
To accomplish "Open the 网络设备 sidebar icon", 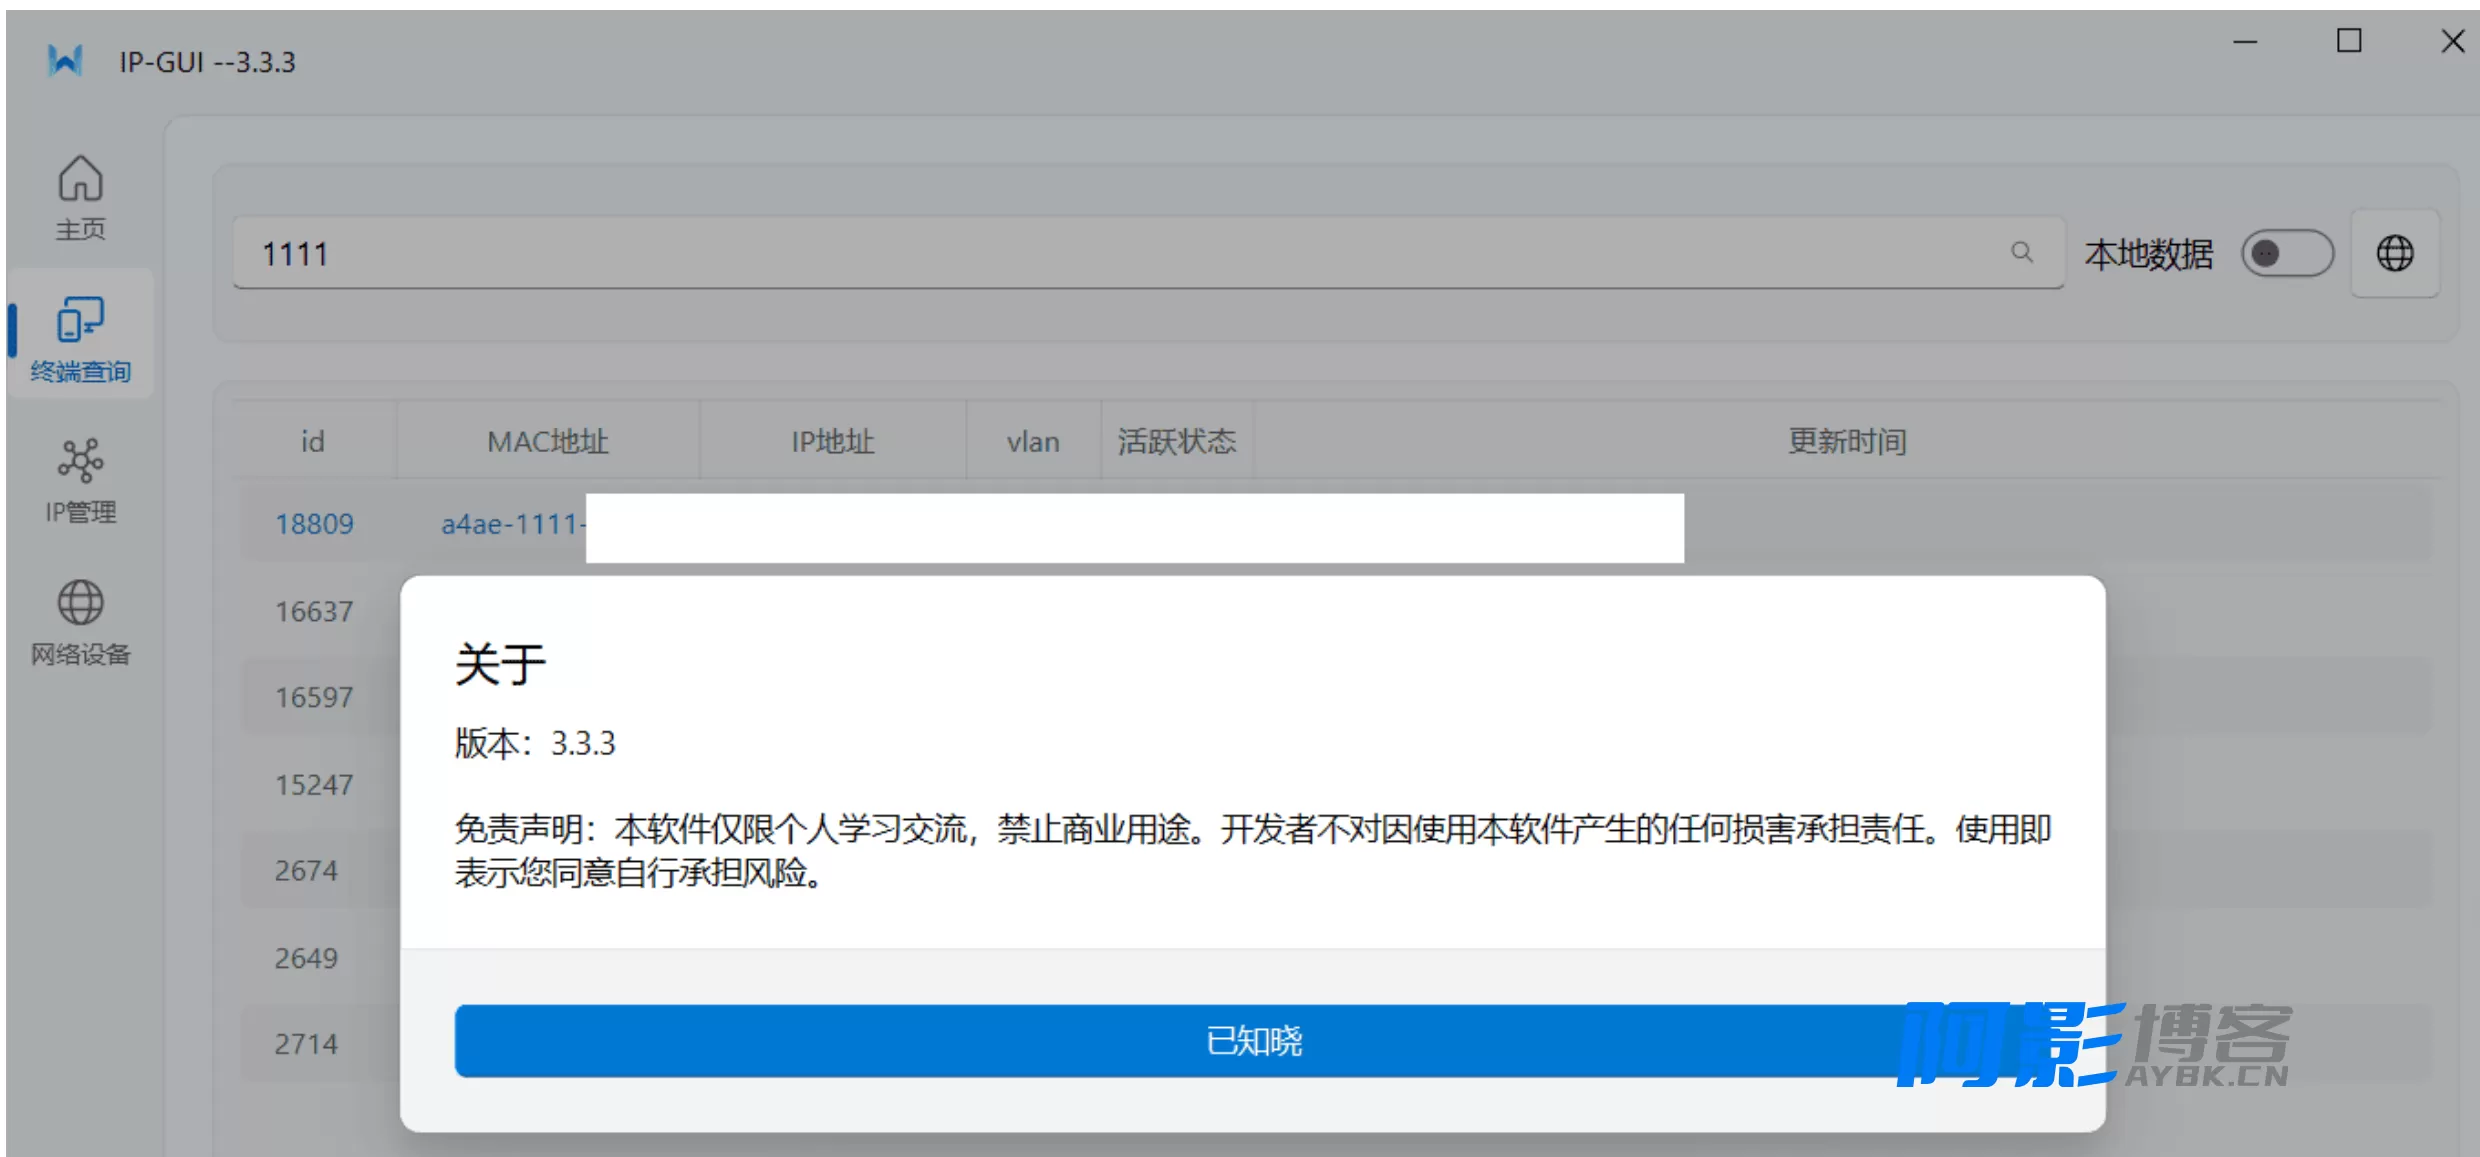I will [x=79, y=618].
